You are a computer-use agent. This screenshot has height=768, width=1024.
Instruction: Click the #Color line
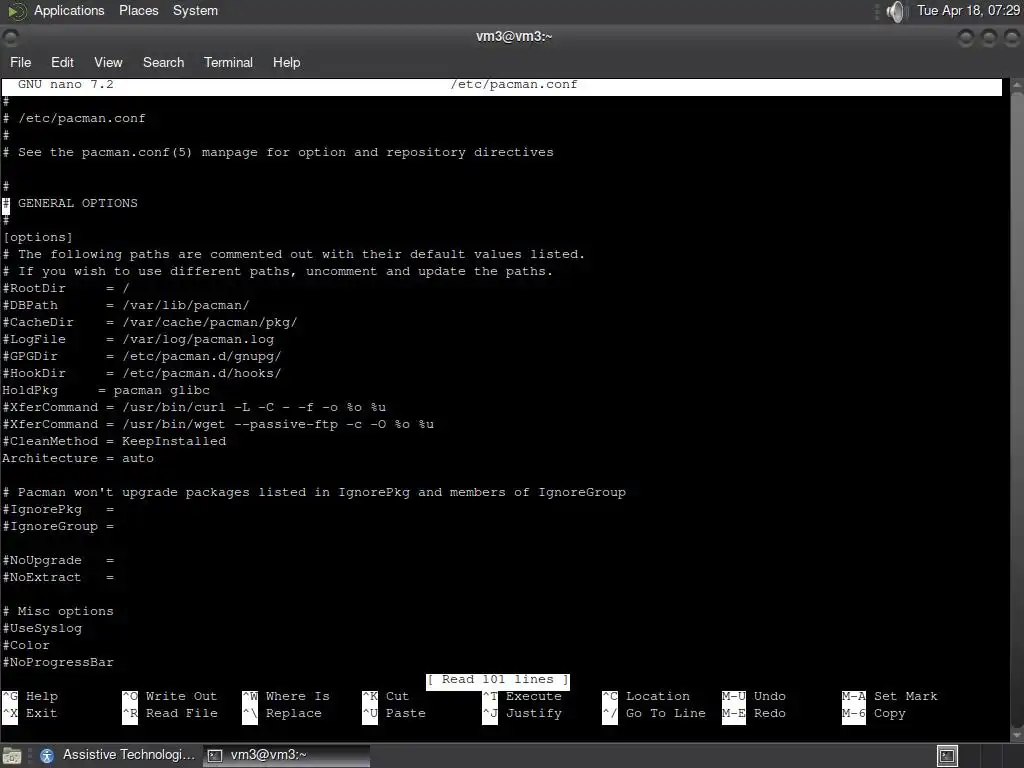coord(26,645)
